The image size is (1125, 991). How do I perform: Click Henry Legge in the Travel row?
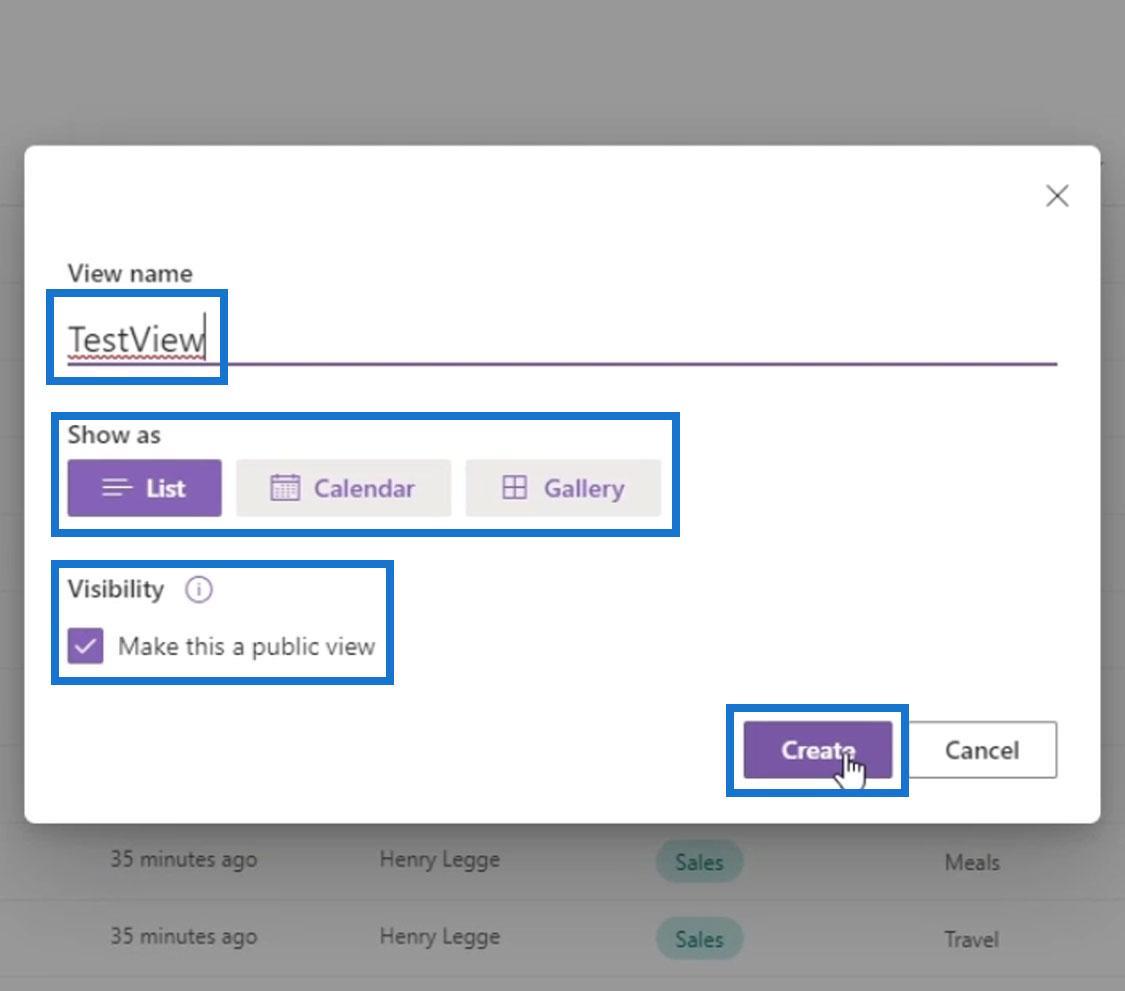pos(440,937)
